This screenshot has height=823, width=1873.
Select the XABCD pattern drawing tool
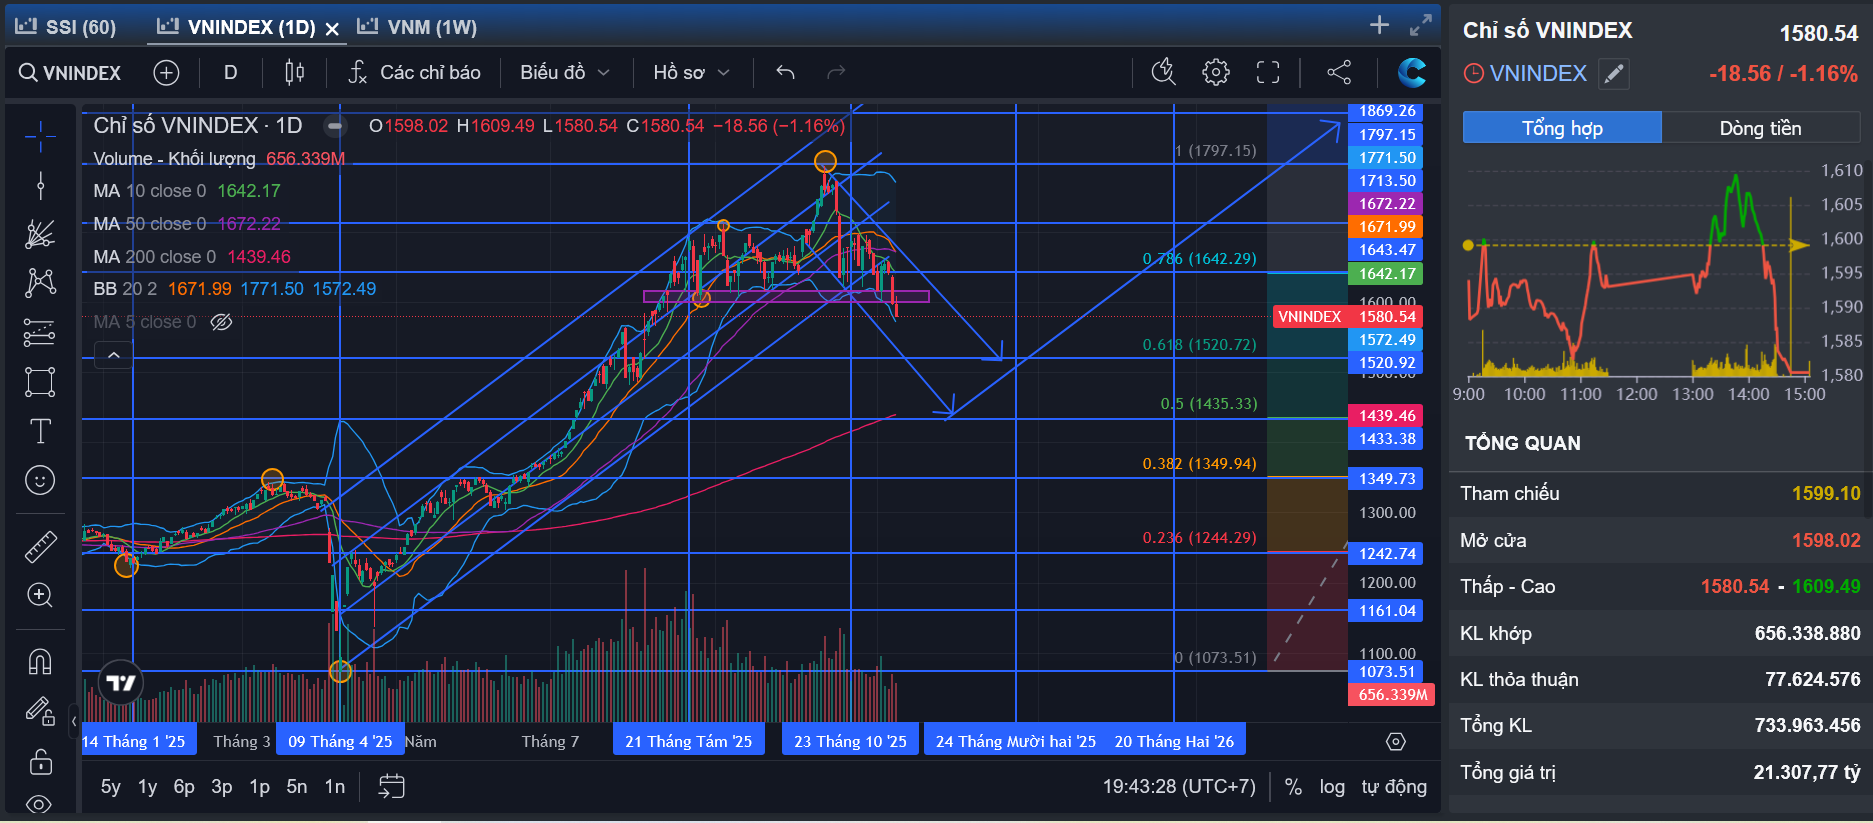(x=40, y=283)
